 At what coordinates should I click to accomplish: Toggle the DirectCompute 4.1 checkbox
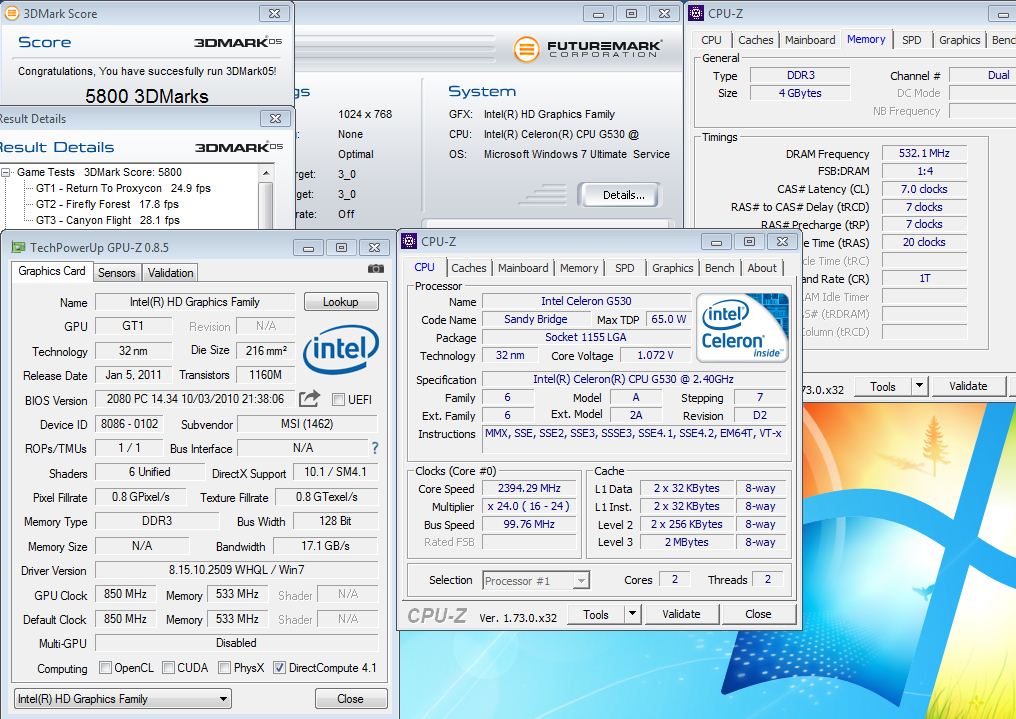[279, 667]
